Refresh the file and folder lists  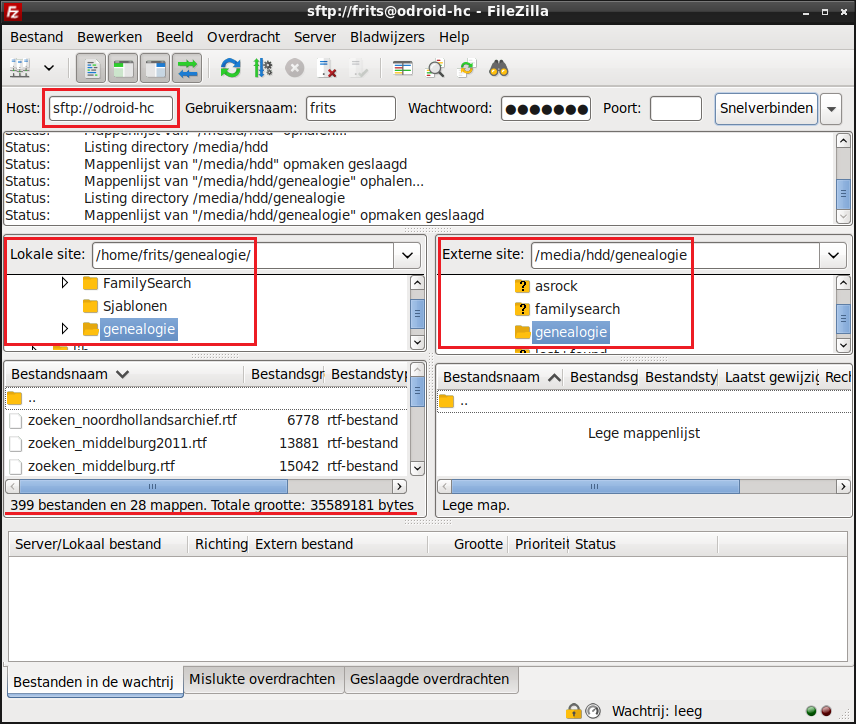[x=230, y=69]
